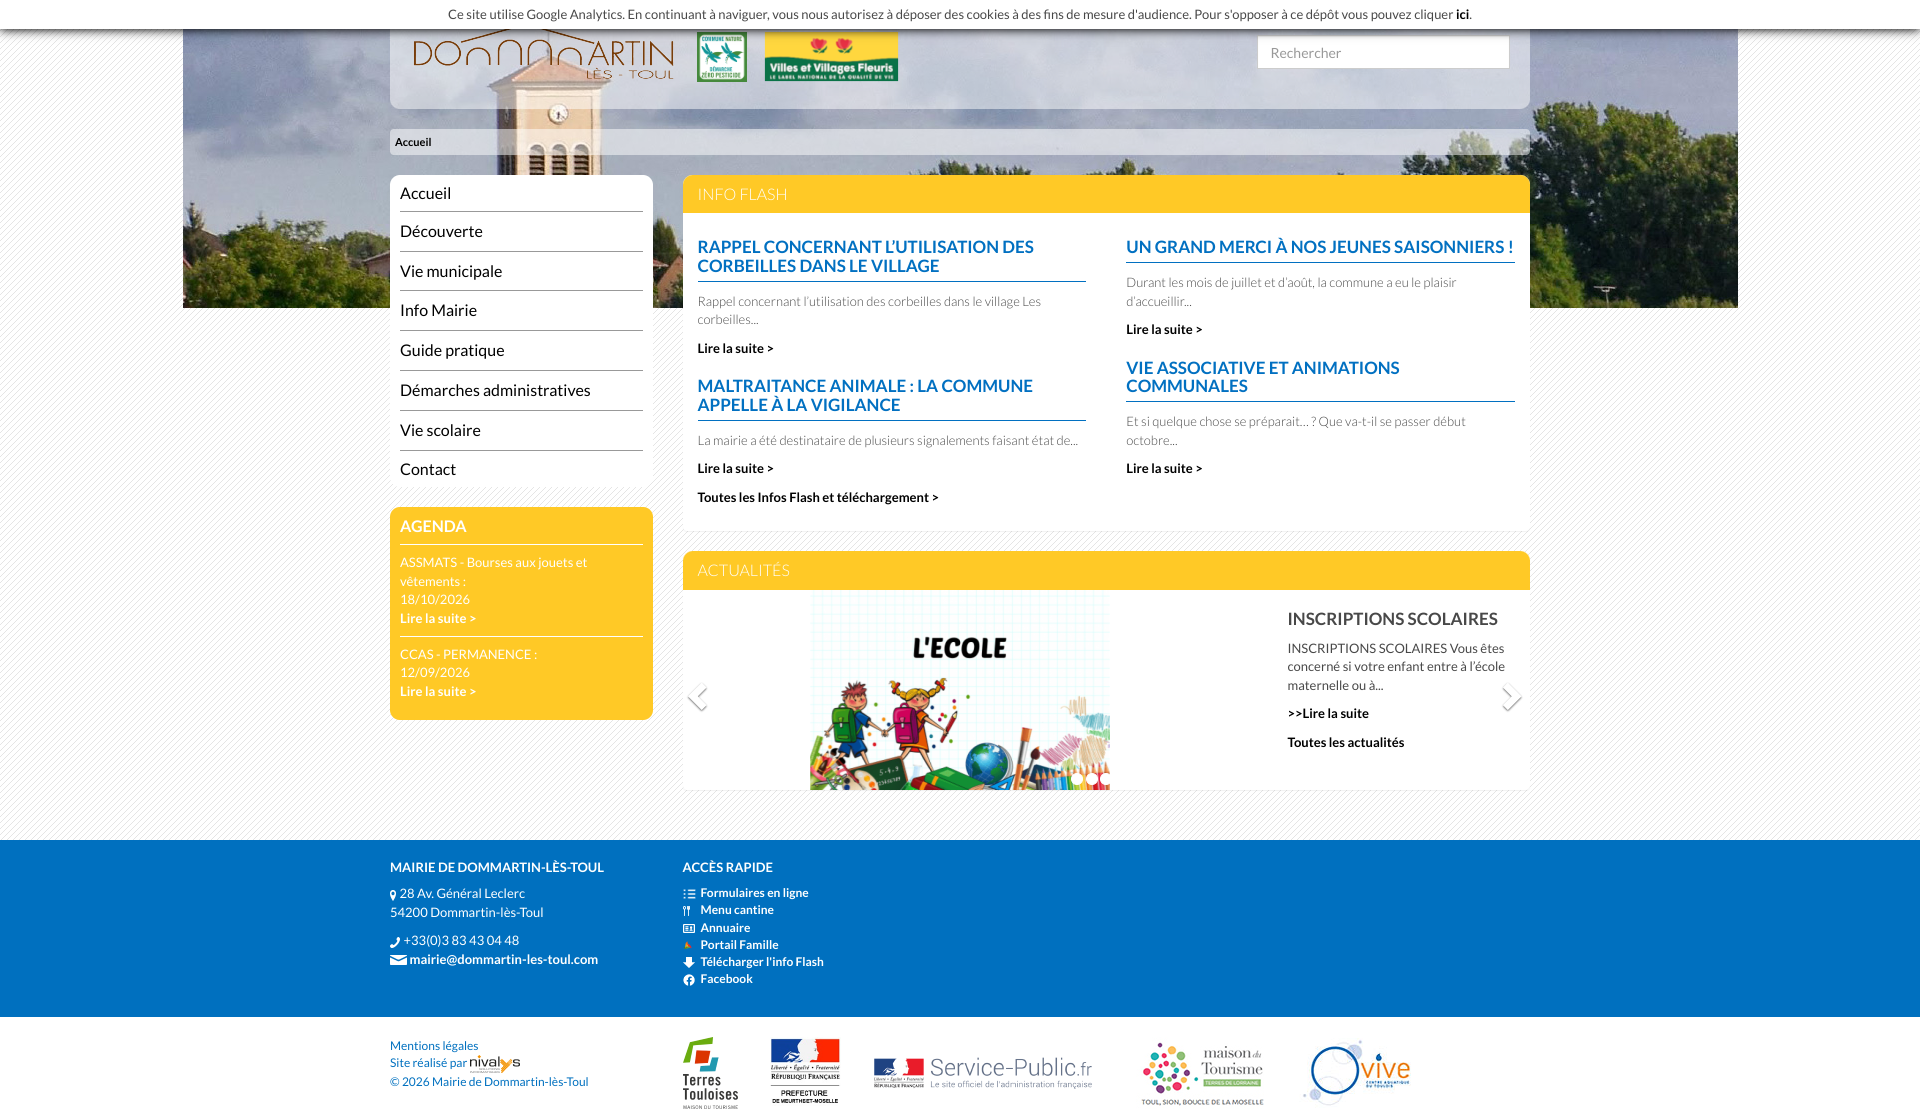
Task: Open the zero pesticide commune badge
Action: coord(722,56)
